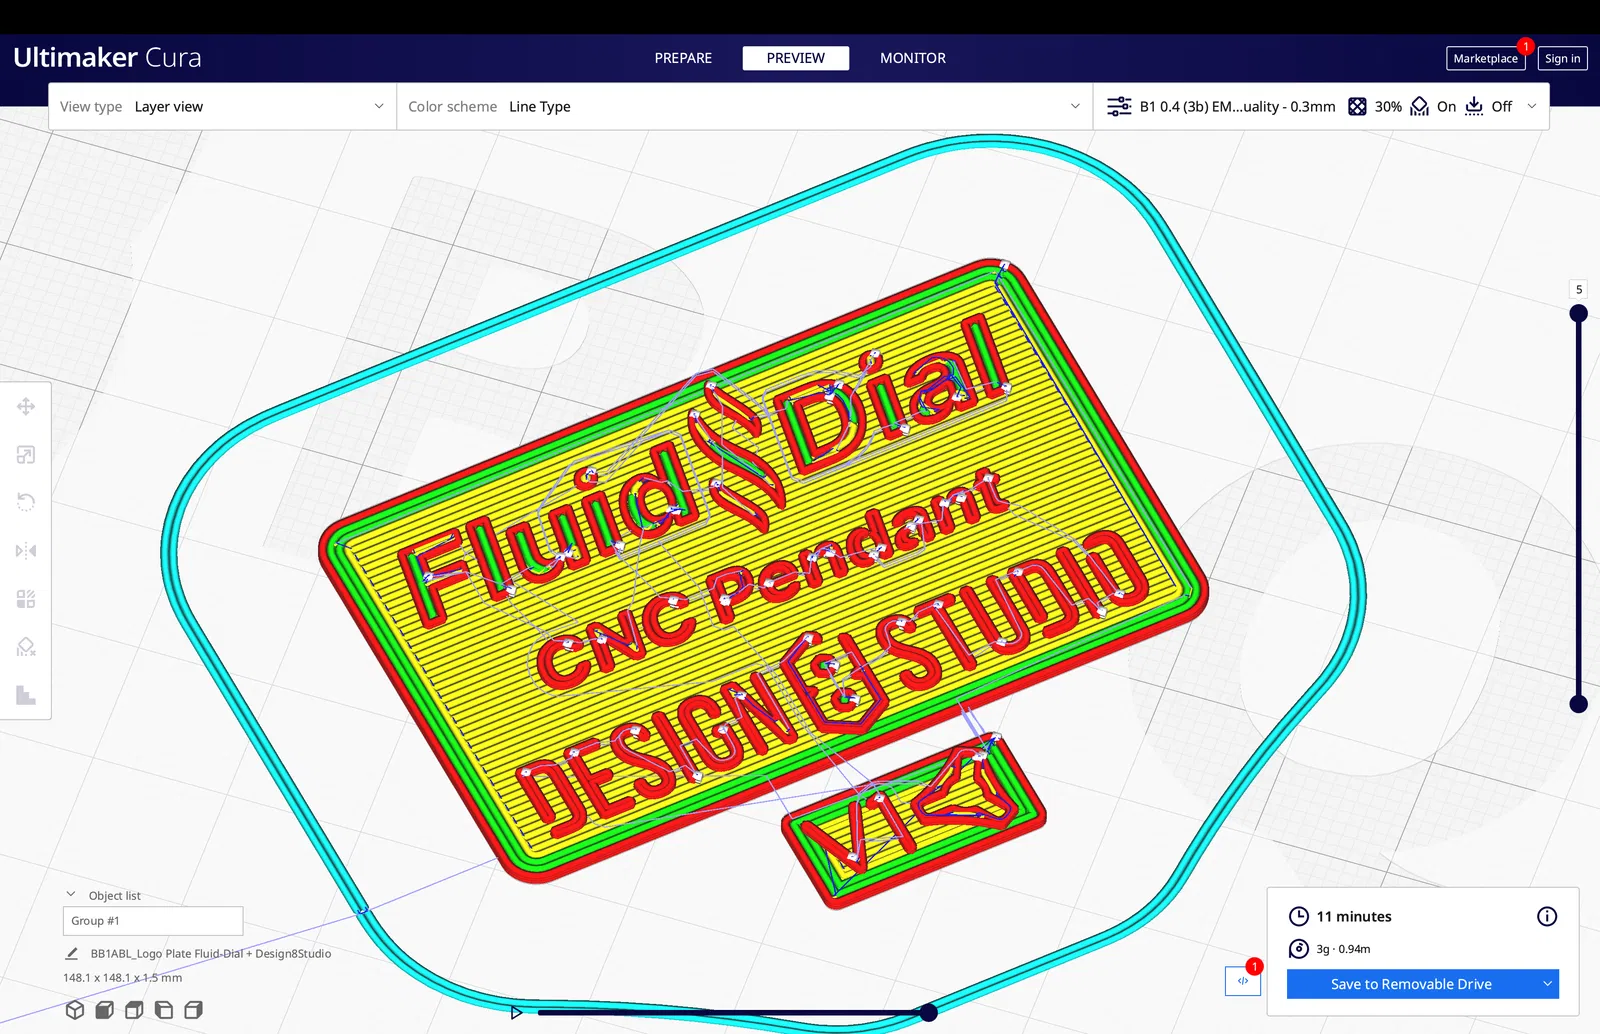Click the adhesion Off icon

[1474, 106]
